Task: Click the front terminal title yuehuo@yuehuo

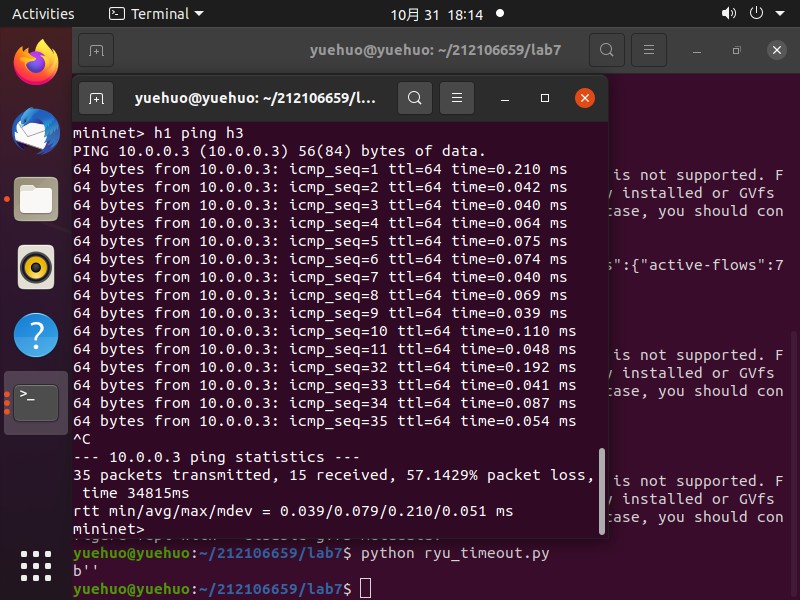Action: [x=255, y=98]
